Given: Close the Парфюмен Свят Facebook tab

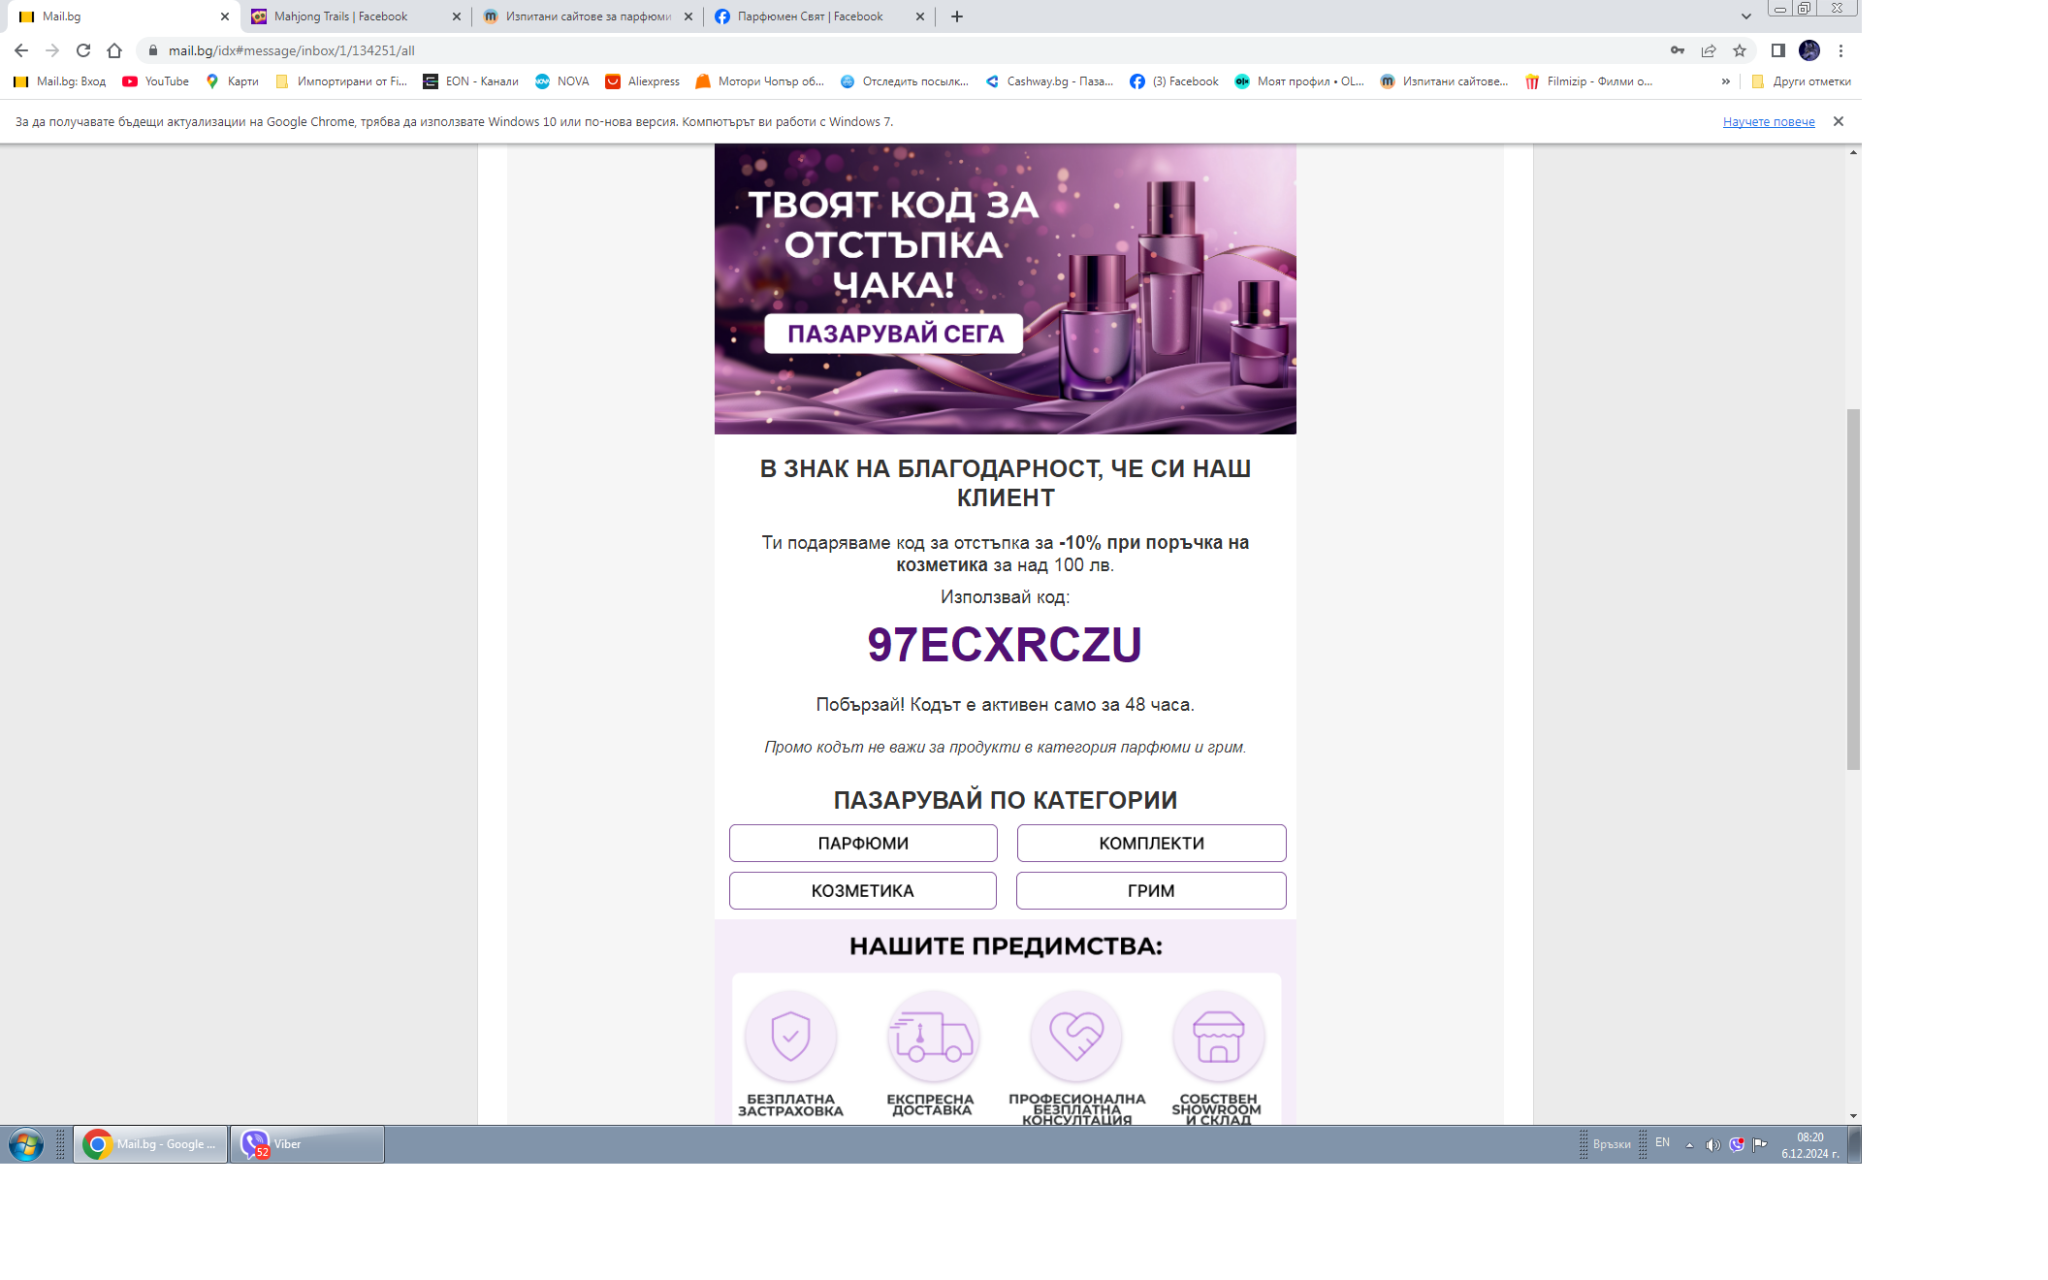Looking at the screenshot, I should tap(920, 16).
